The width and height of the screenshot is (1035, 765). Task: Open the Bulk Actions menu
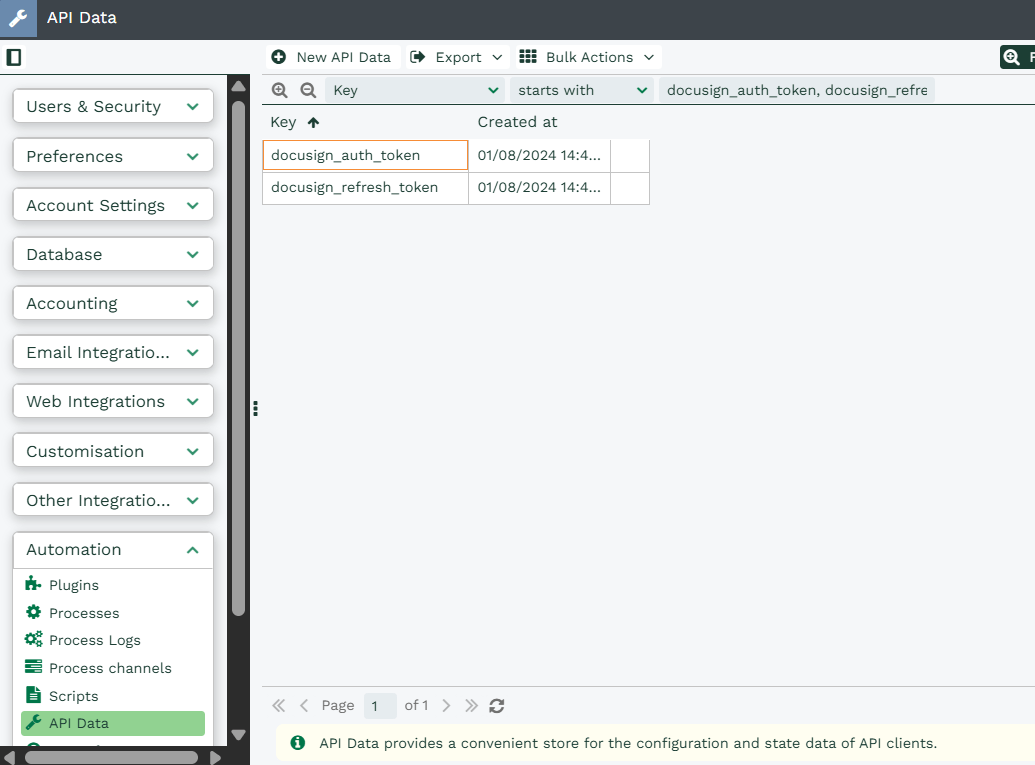click(587, 57)
